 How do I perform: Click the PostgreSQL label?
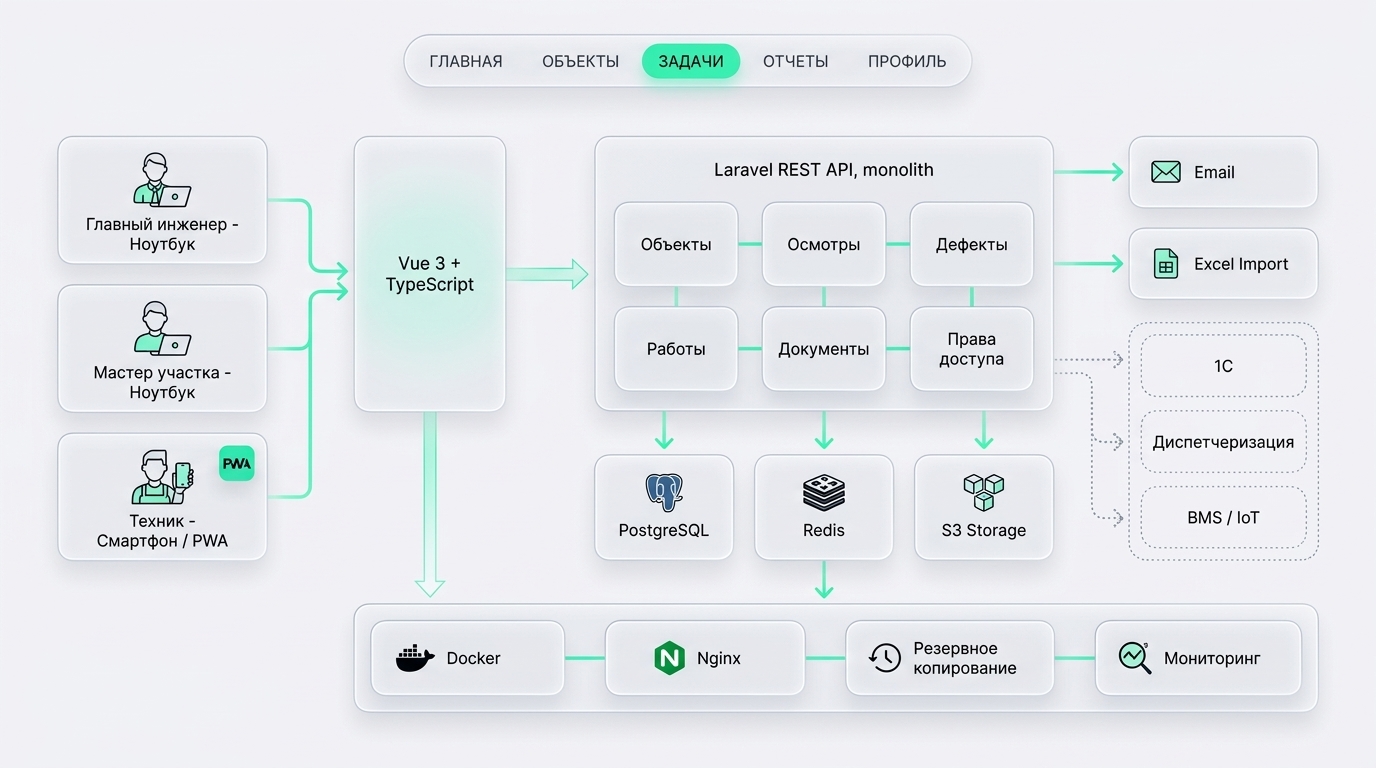664,530
